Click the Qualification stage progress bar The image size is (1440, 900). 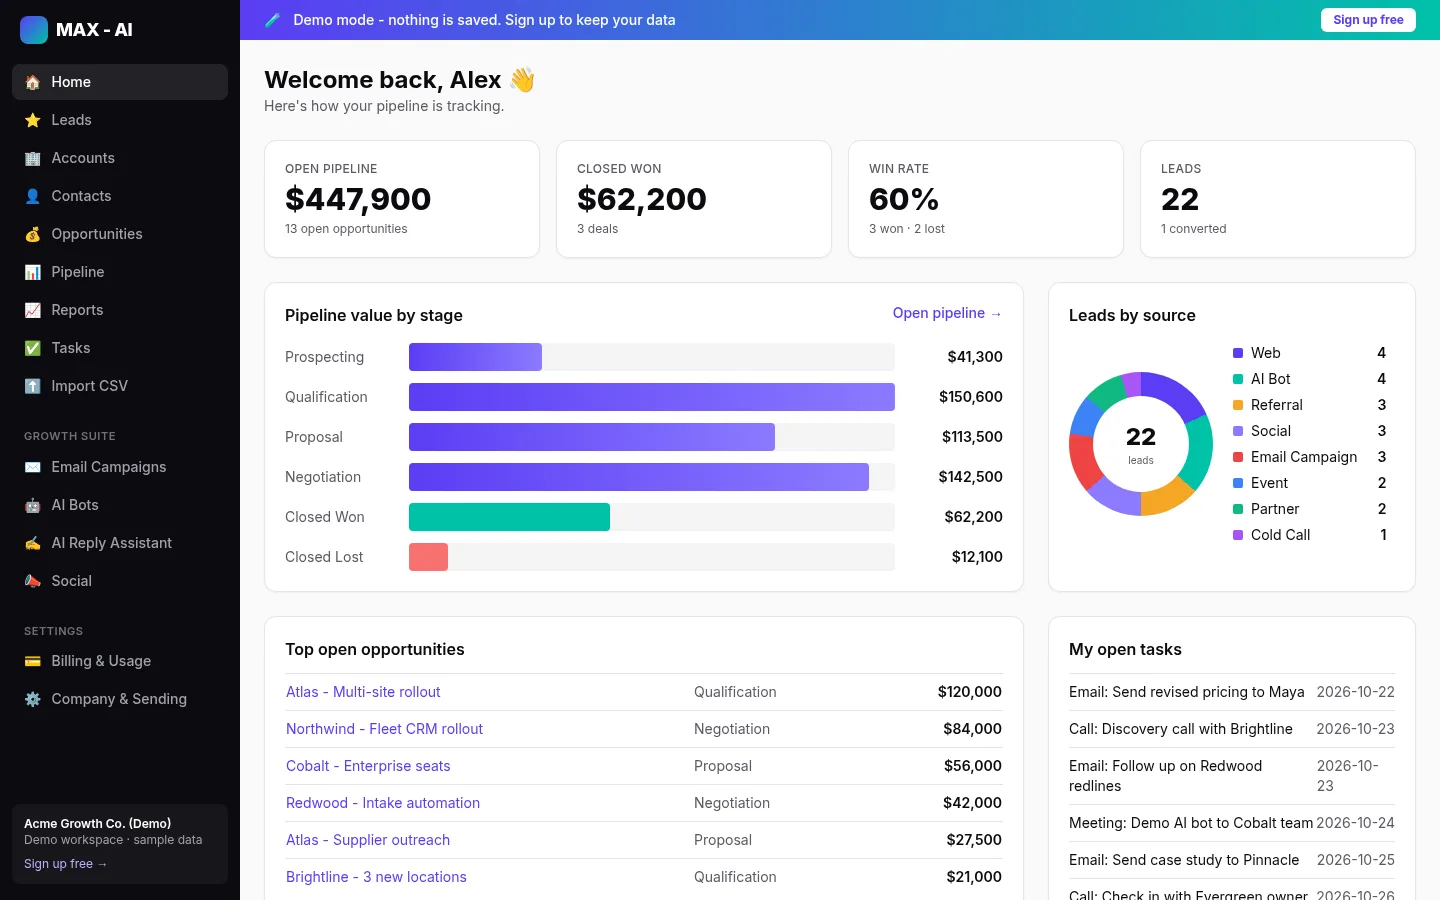[x=652, y=397]
